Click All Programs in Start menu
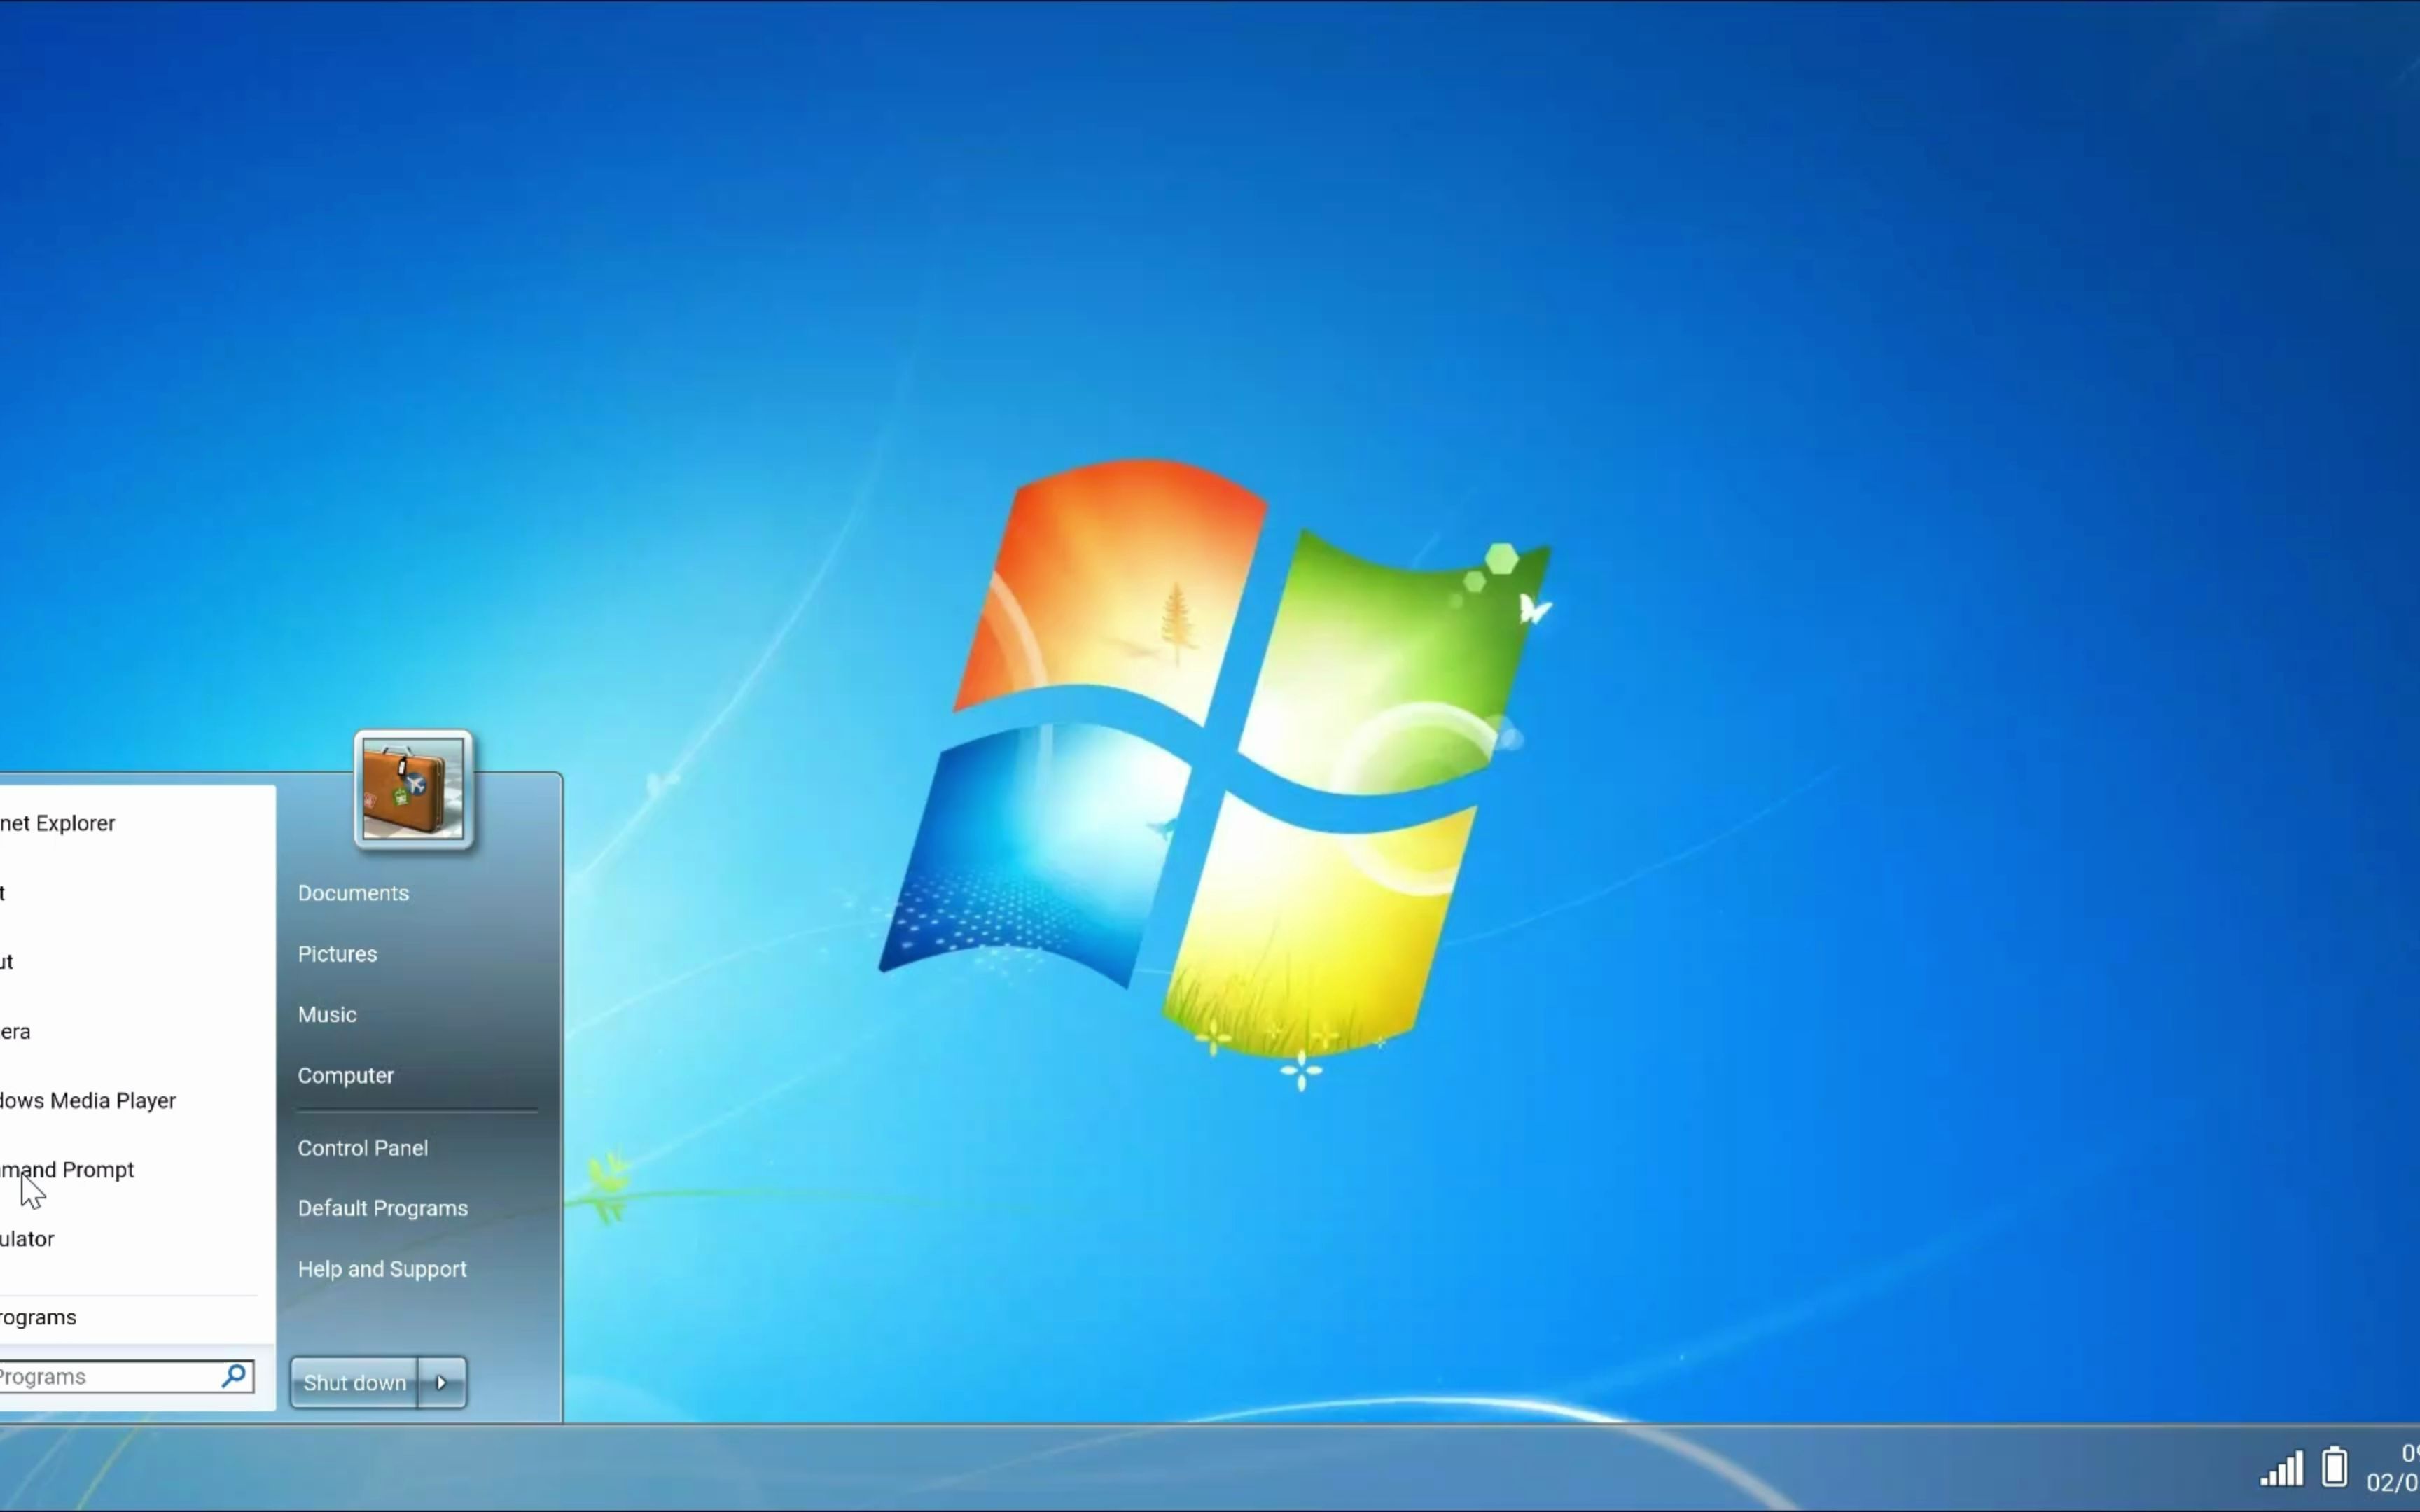 tap(39, 1315)
